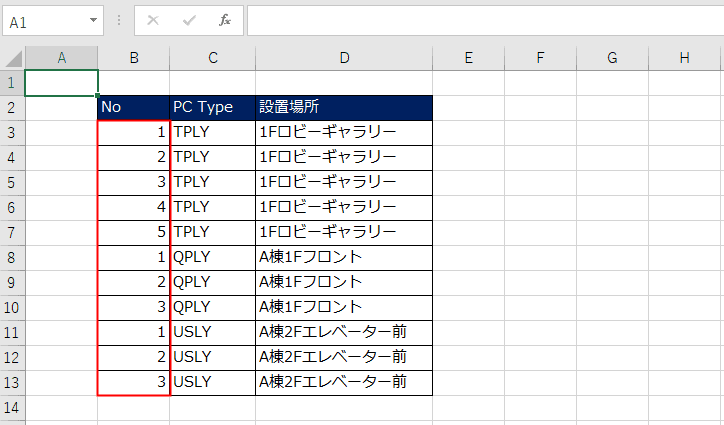Click cell C13 containing USLY
Image resolution: width=724 pixels, height=425 pixels.
point(212,382)
